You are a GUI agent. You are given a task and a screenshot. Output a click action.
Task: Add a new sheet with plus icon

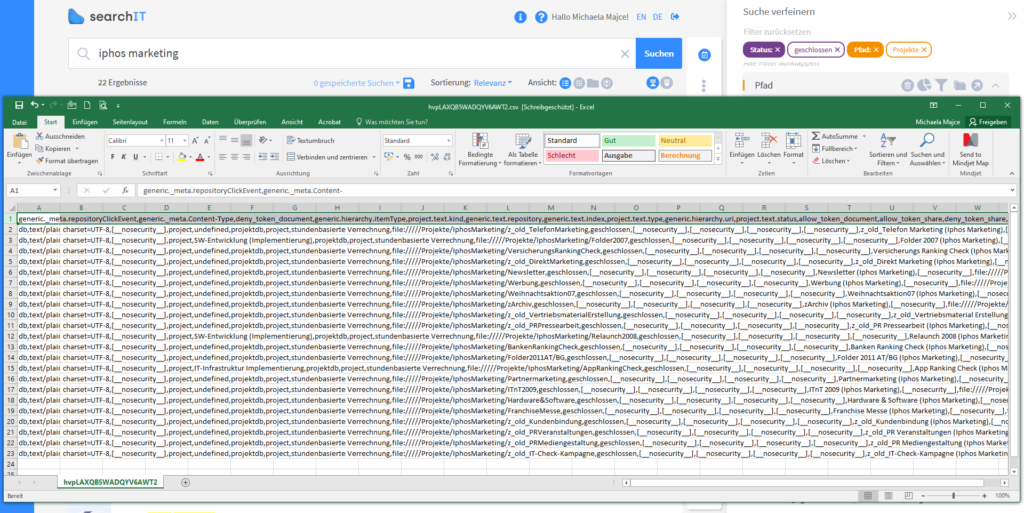pyautogui.click(x=185, y=482)
